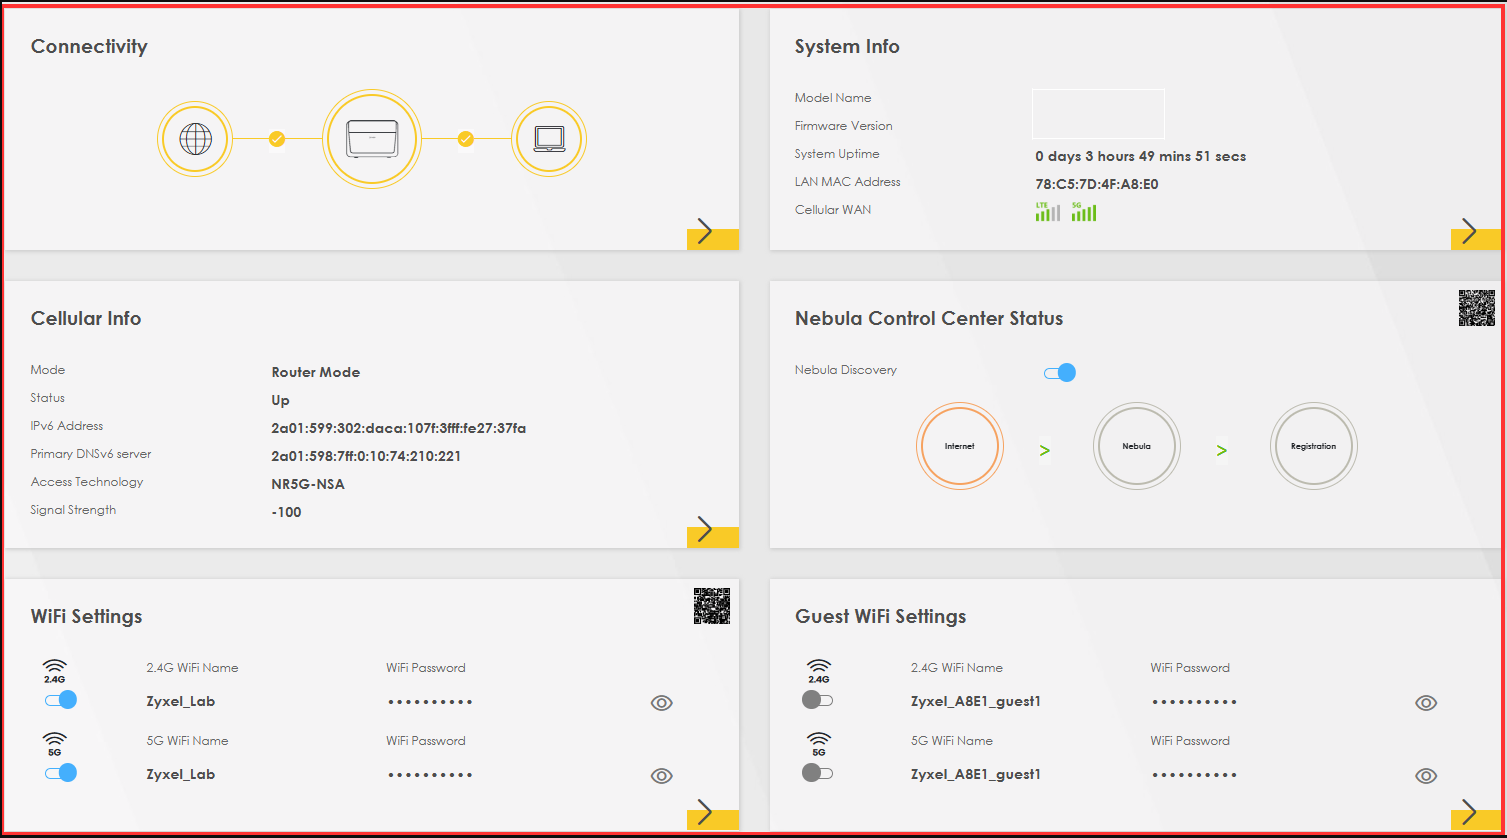Open Connectivity details with the yellow arrow
This screenshot has height=838, width=1507.
tap(713, 232)
